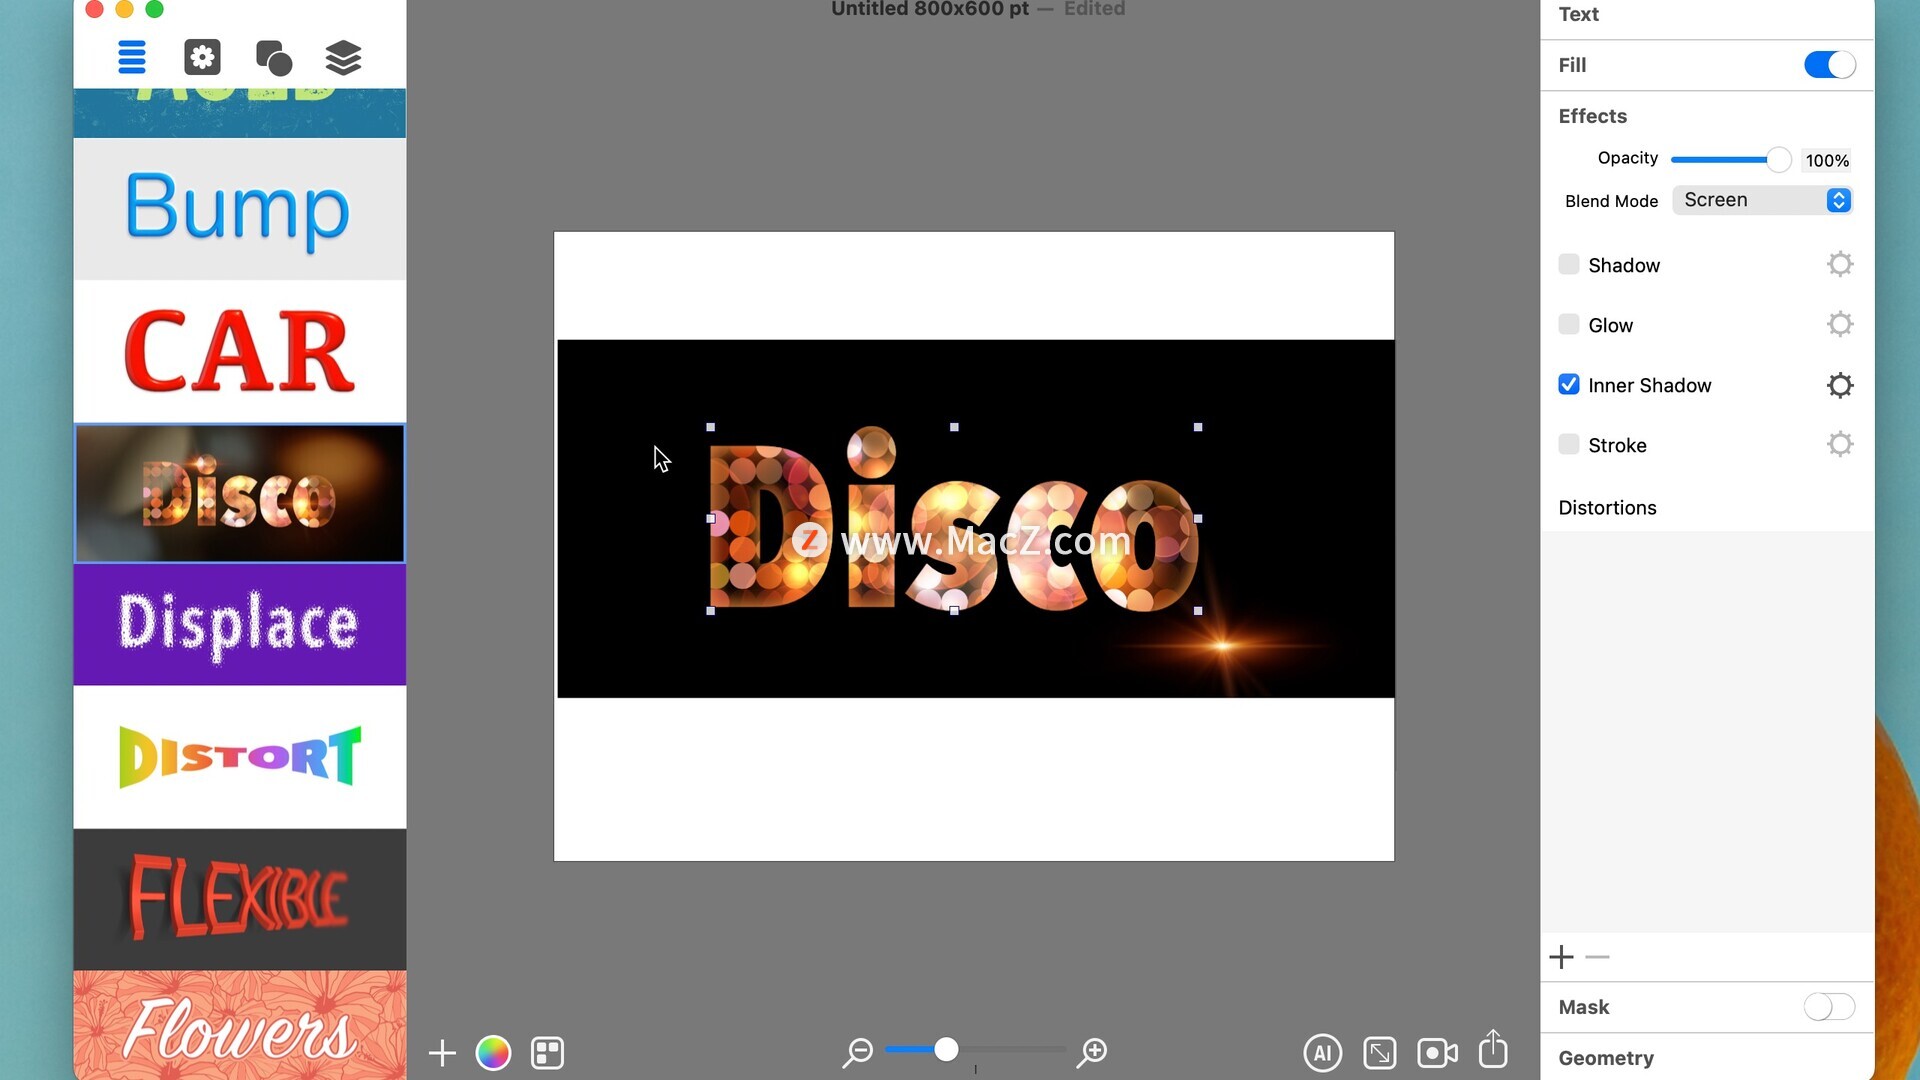
Task: Click the zoom out magnifier icon
Action: pos(857,1052)
